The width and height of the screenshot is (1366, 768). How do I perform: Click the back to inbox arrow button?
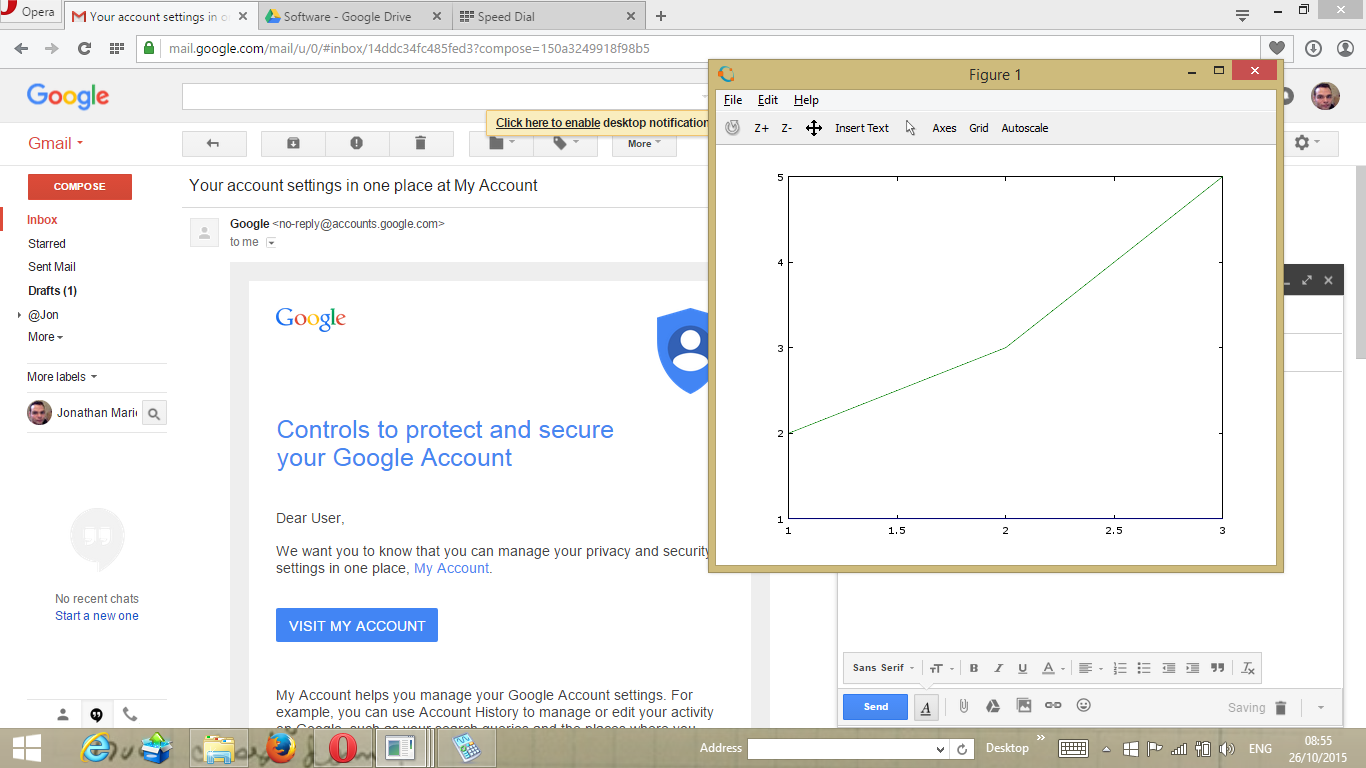click(x=213, y=144)
